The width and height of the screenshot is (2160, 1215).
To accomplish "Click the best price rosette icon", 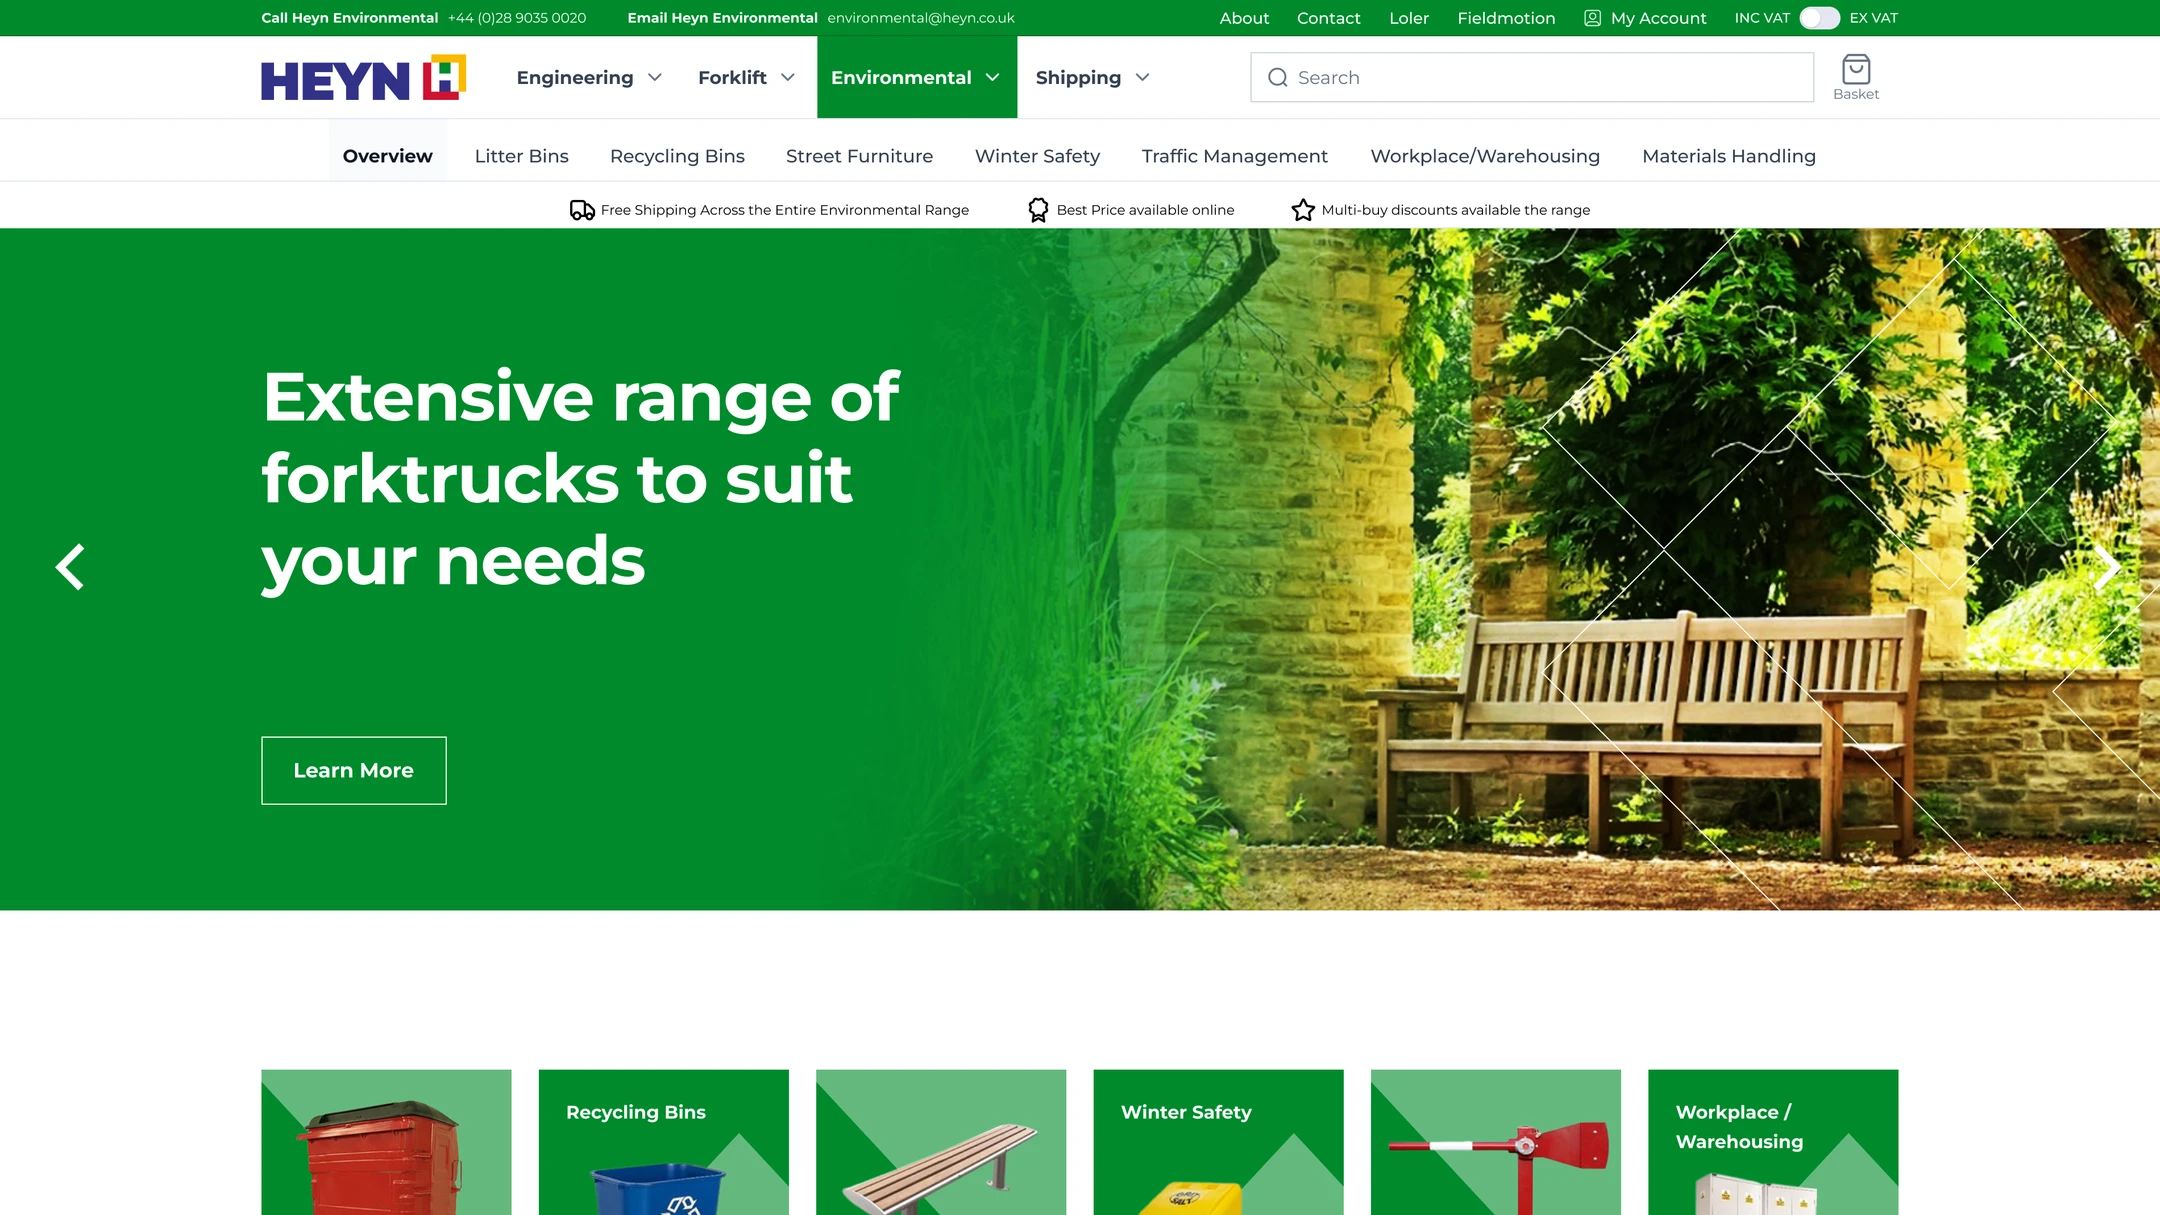I will [x=1038, y=210].
